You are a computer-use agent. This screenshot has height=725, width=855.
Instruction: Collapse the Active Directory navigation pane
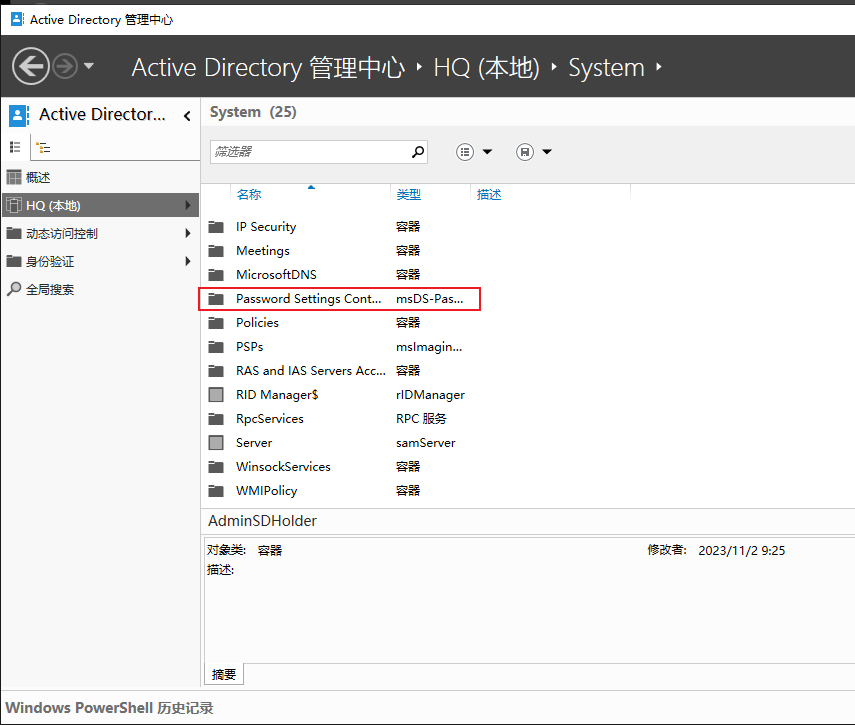(187, 116)
